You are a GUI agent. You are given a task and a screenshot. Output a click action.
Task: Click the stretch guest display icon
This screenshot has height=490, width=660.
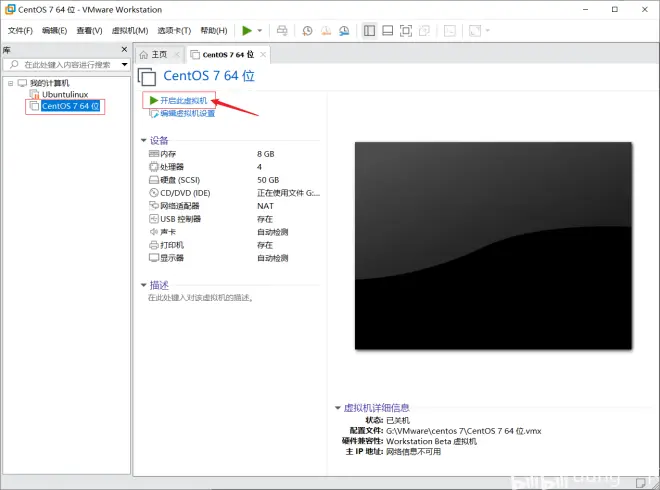point(475,30)
